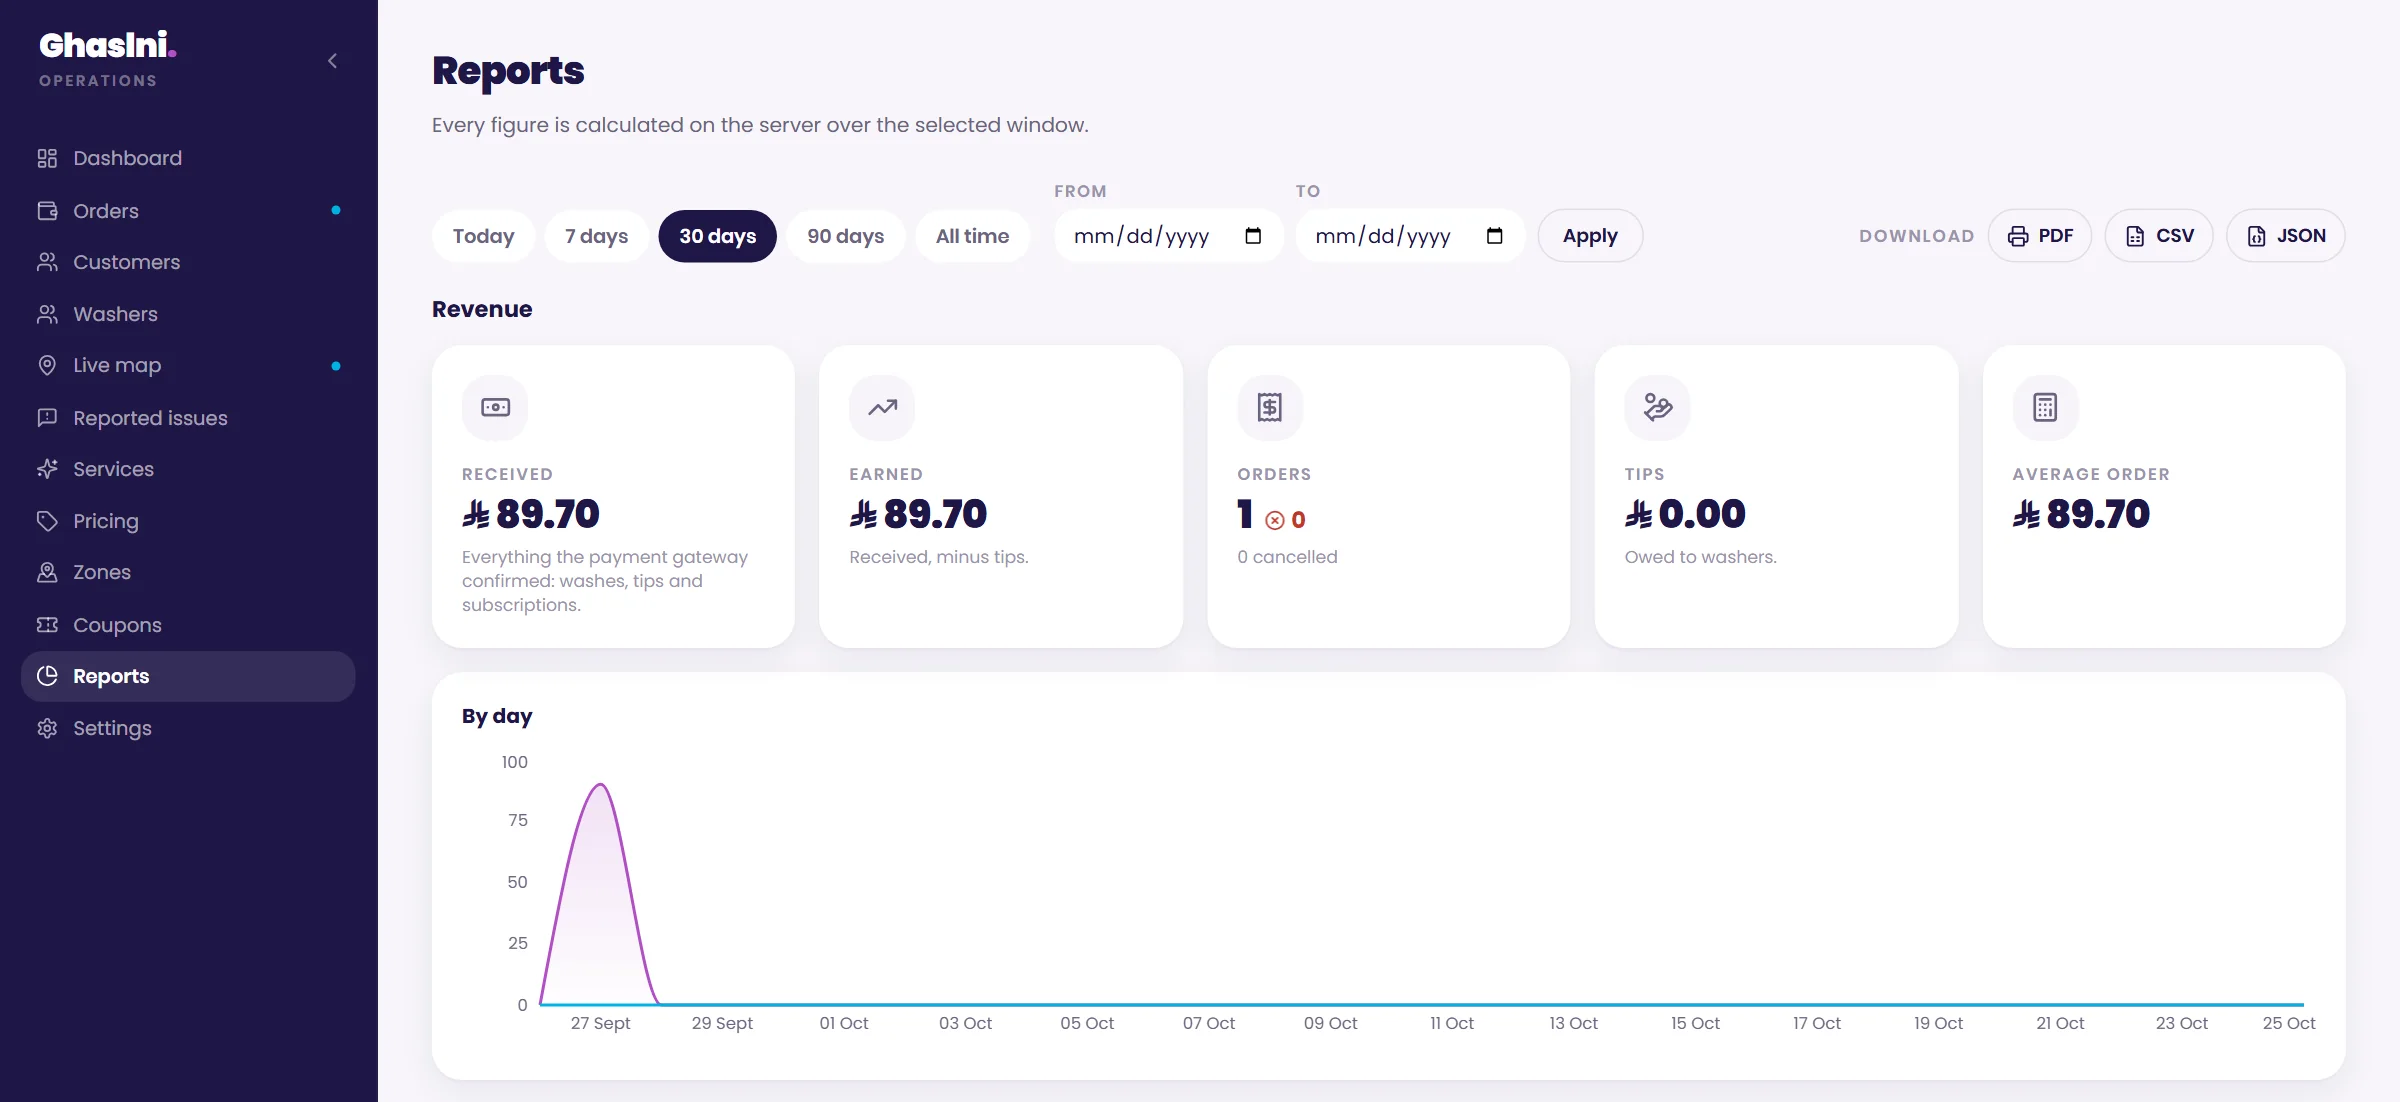Focus the FROM date input field
This screenshot has width=2400, height=1102.
(x=1169, y=236)
